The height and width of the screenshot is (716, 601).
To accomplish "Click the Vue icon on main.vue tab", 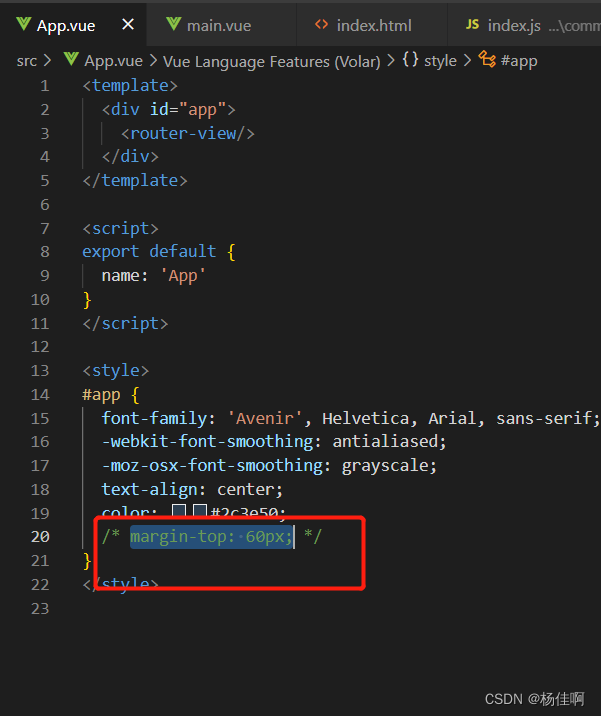I will 174,24.
